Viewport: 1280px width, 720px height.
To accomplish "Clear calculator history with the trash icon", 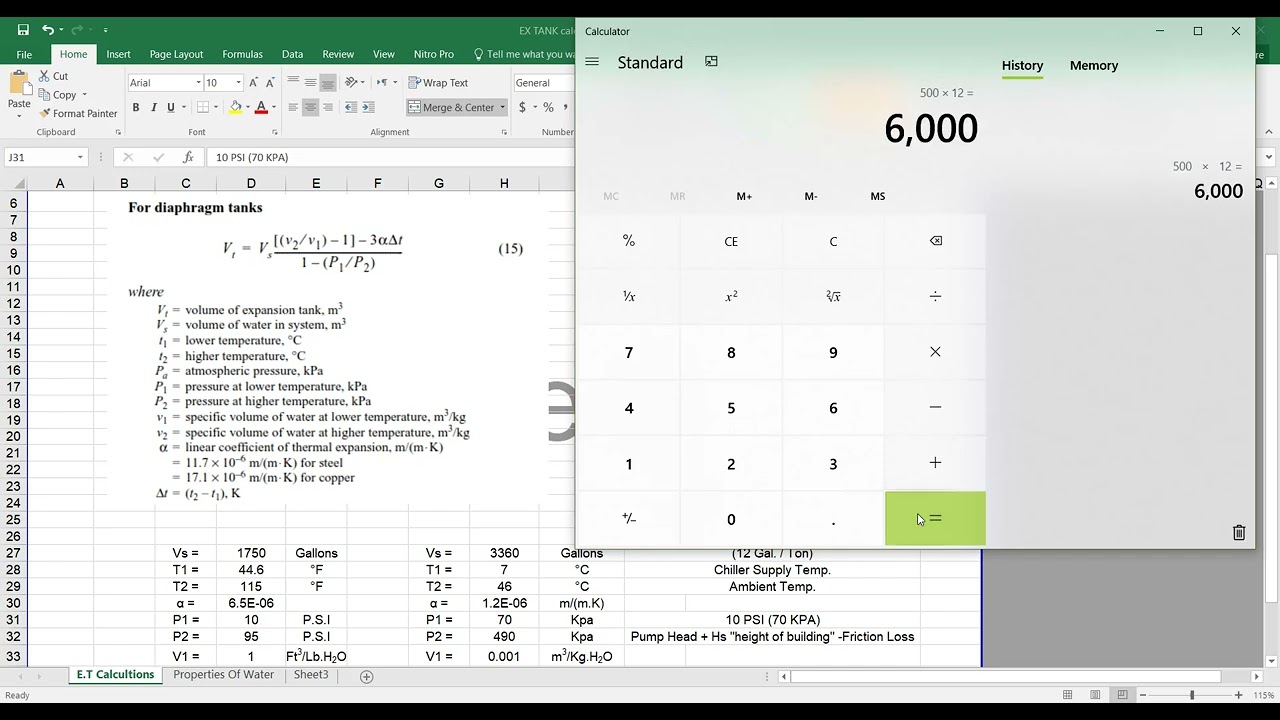I will pos(1239,532).
